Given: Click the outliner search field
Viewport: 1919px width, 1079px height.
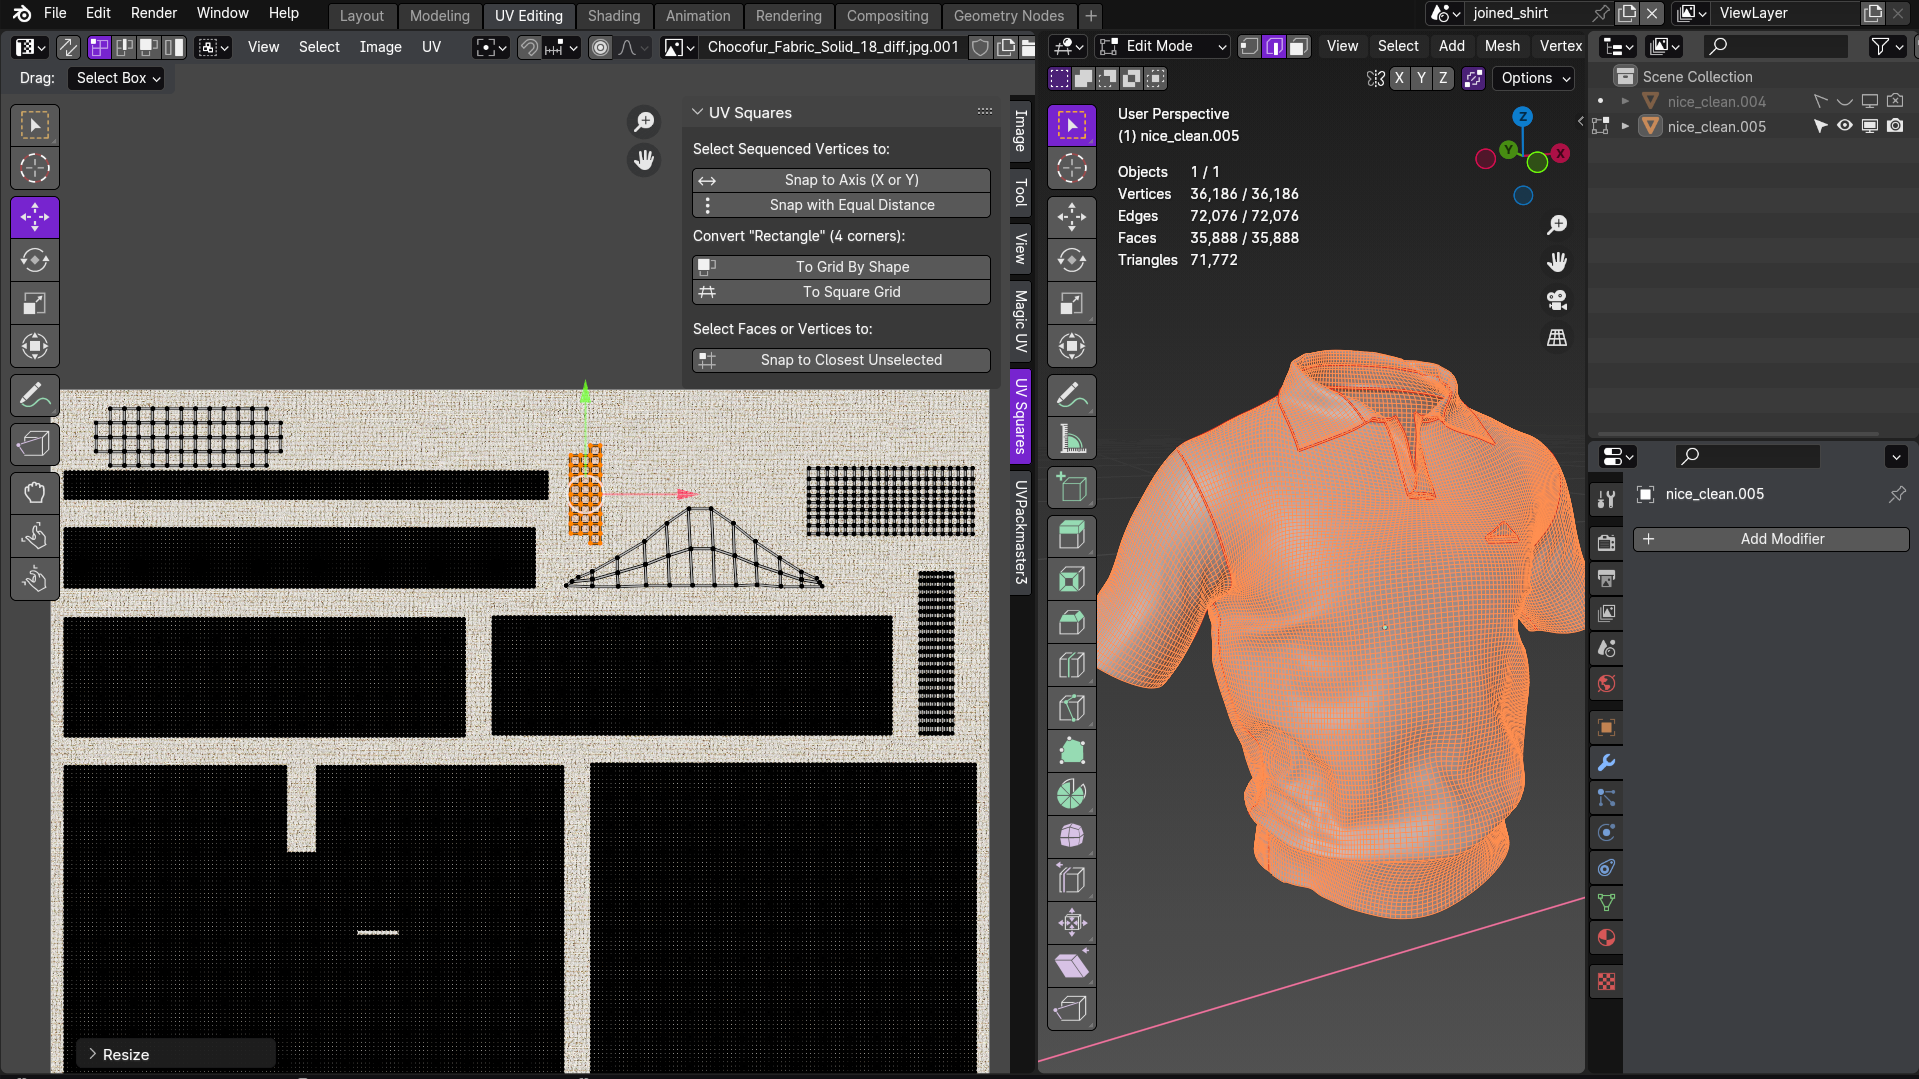Looking at the screenshot, I should (x=1777, y=47).
